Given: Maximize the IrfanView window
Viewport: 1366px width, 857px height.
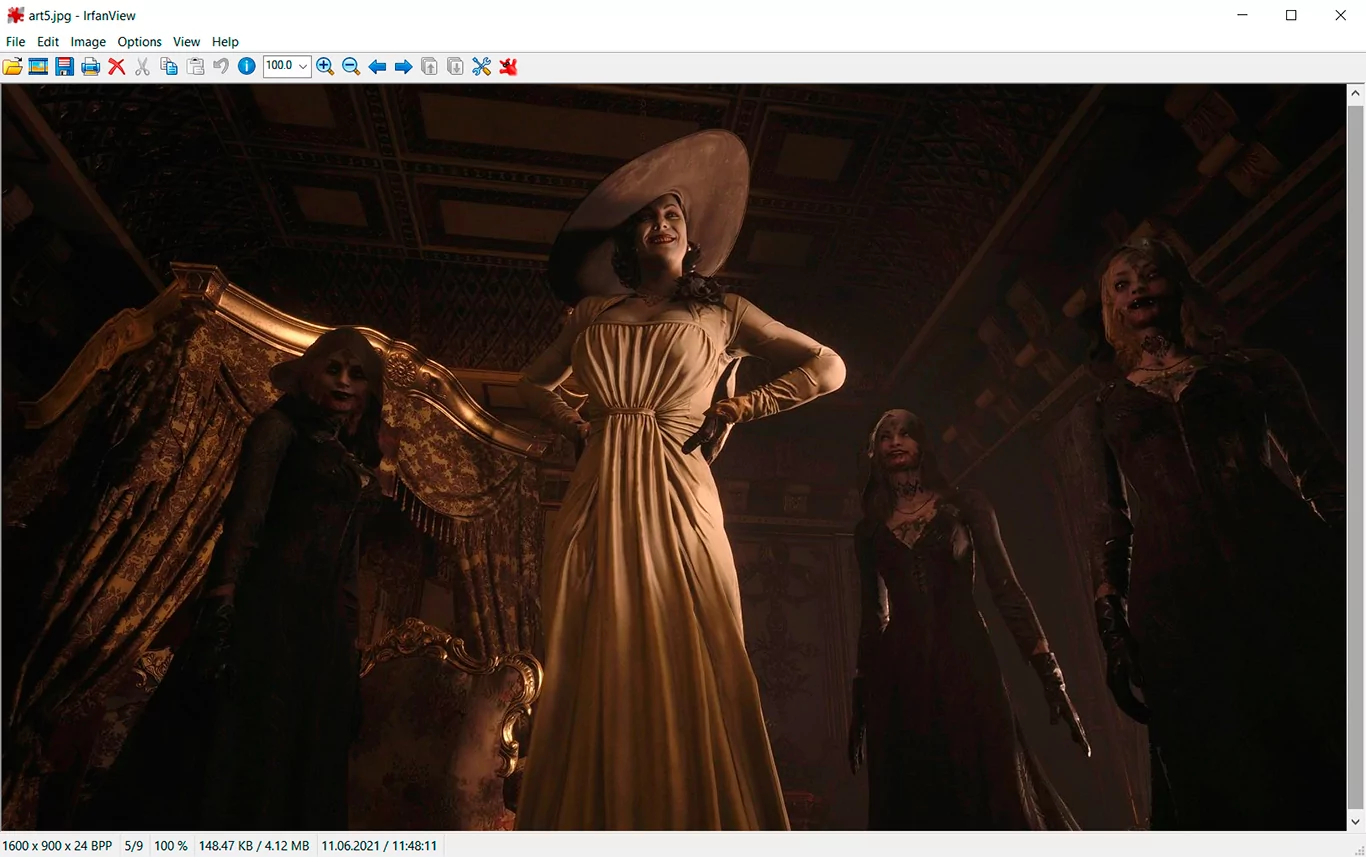Looking at the screenshot, I should (1291, 15).
